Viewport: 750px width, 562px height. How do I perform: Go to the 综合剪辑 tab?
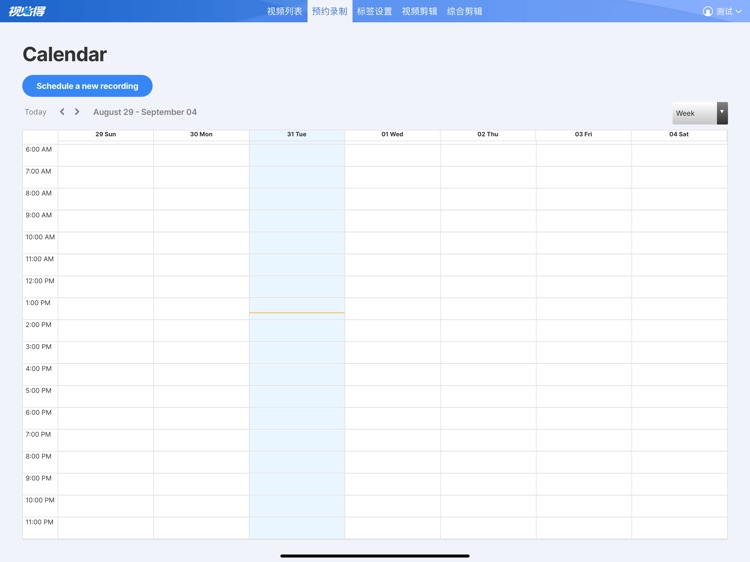coord(464,11)
